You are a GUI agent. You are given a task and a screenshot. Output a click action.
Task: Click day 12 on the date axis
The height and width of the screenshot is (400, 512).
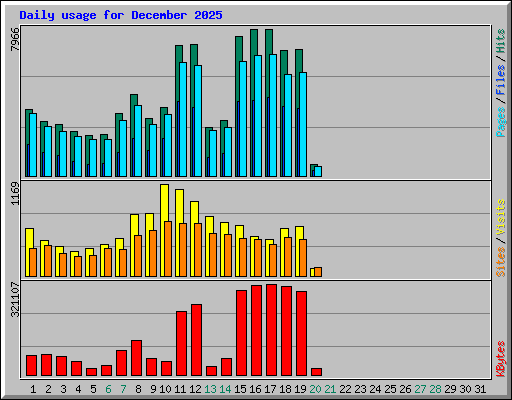(x=195, y=389)
